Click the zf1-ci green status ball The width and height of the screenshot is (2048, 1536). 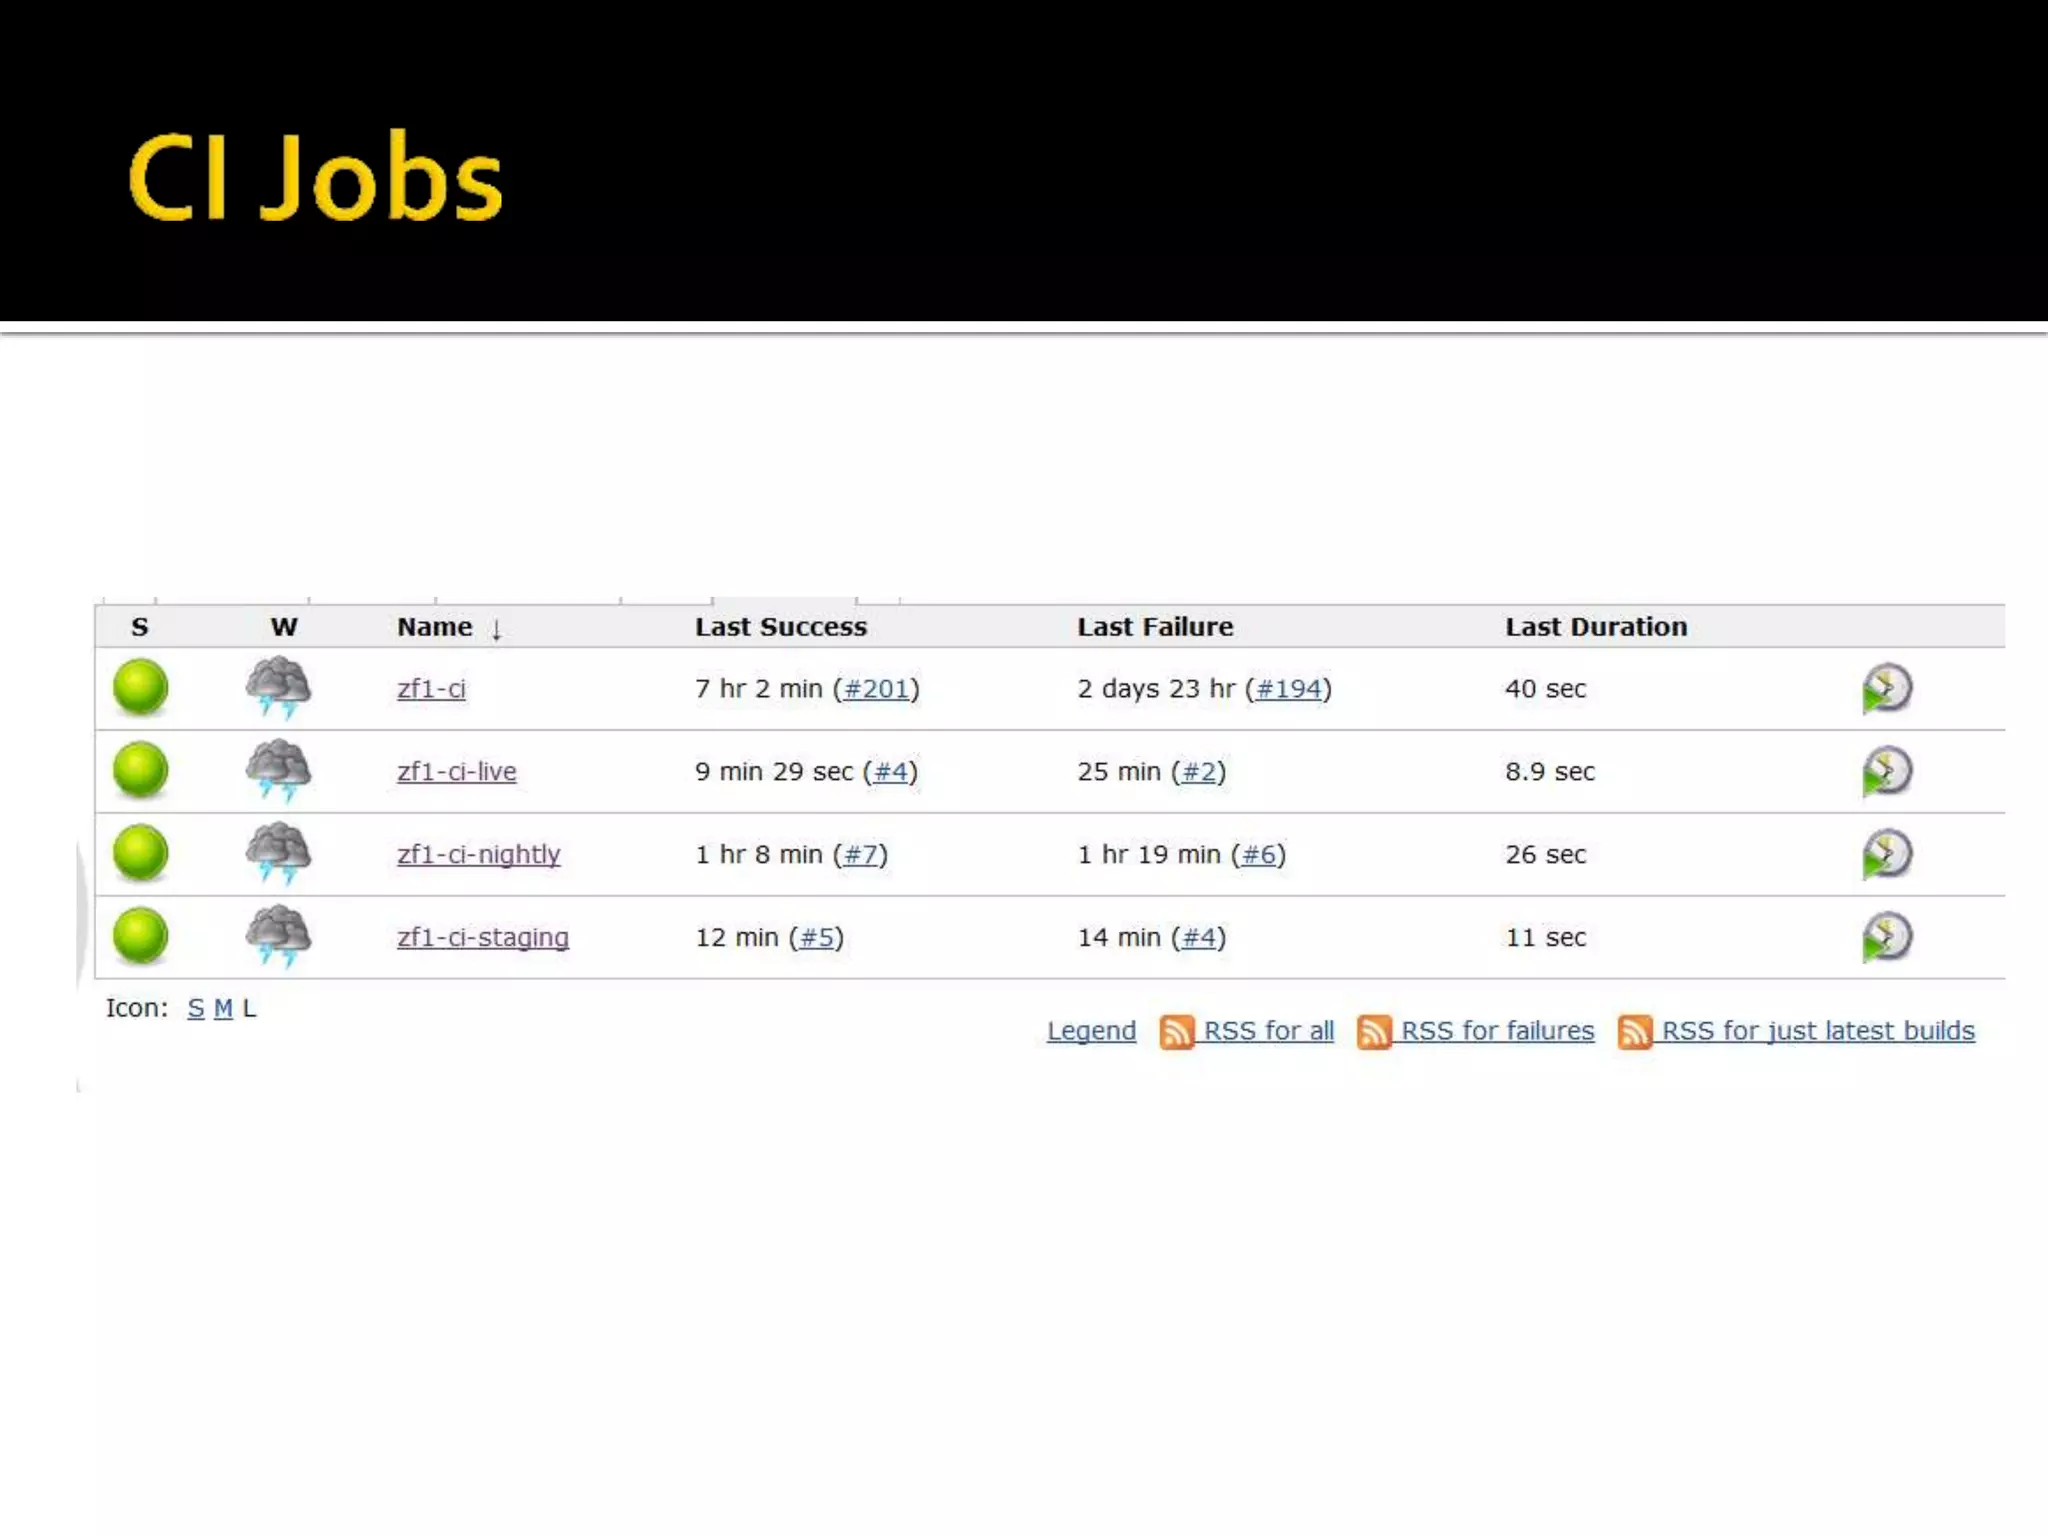click(x=140, y=687)
